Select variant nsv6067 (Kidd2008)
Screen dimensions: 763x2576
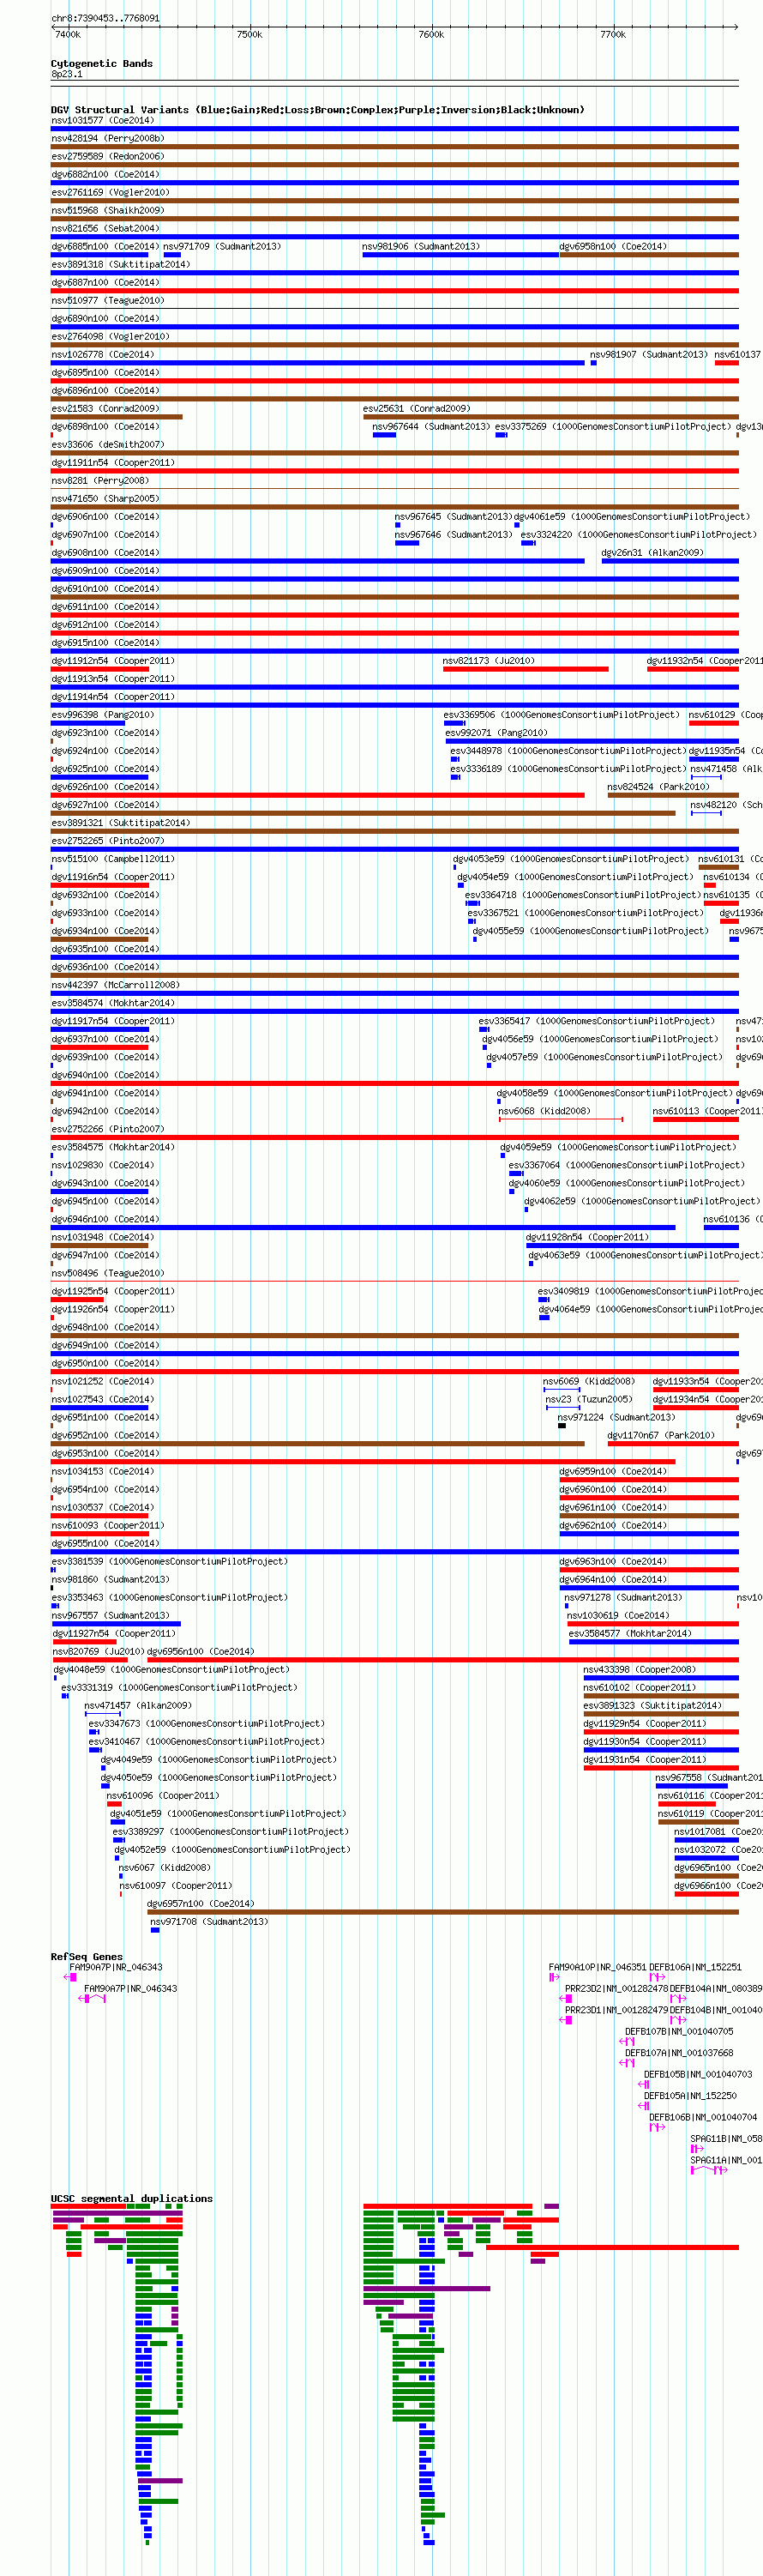164,1870
